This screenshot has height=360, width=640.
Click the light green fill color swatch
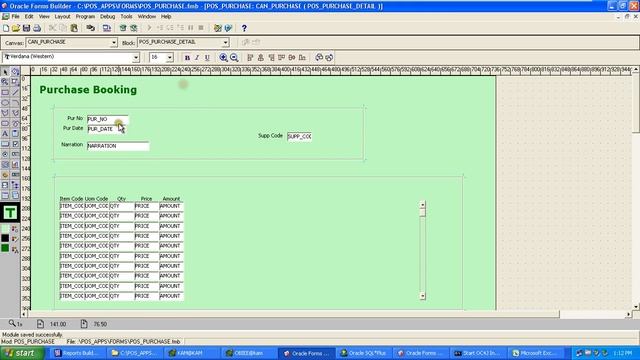[x=5, y=229]
